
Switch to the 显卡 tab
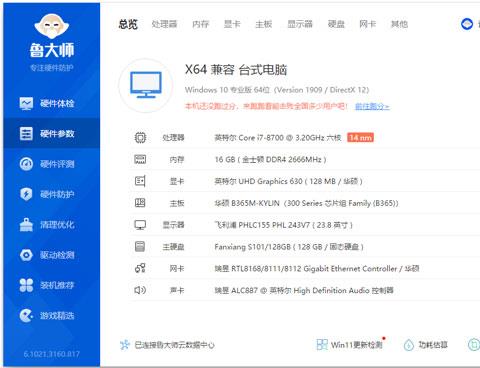point(232,24)
